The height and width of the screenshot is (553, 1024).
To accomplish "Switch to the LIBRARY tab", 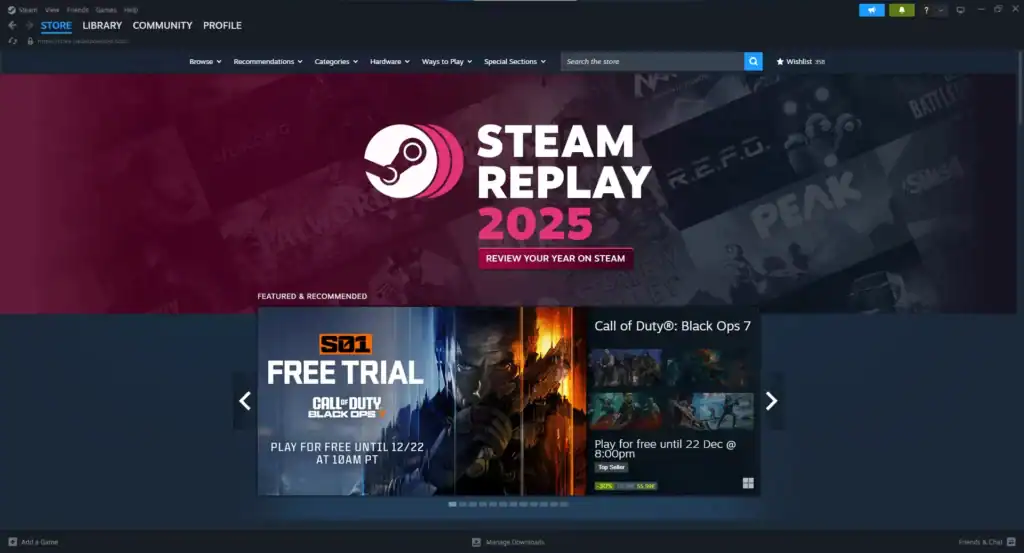I will [102, 25].
